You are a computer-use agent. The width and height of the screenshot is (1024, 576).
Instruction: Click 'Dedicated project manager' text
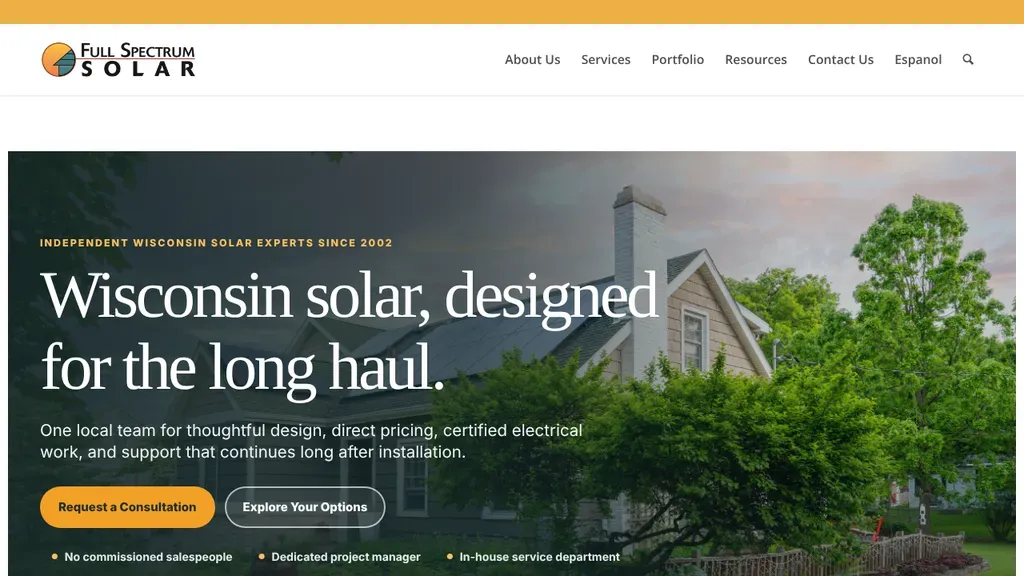(345, 557)
